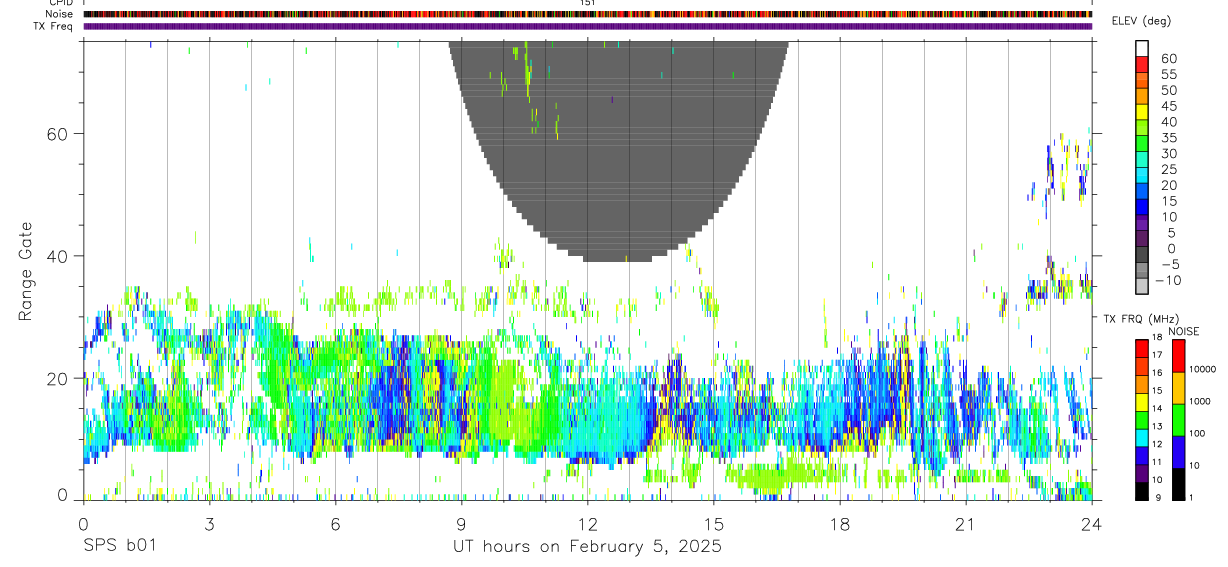The height and width of the screenshot is (567, 1228).
Task: Click the cyan 20–25 swatch in ELEV color bar
Action: [x=1142, y=176]
